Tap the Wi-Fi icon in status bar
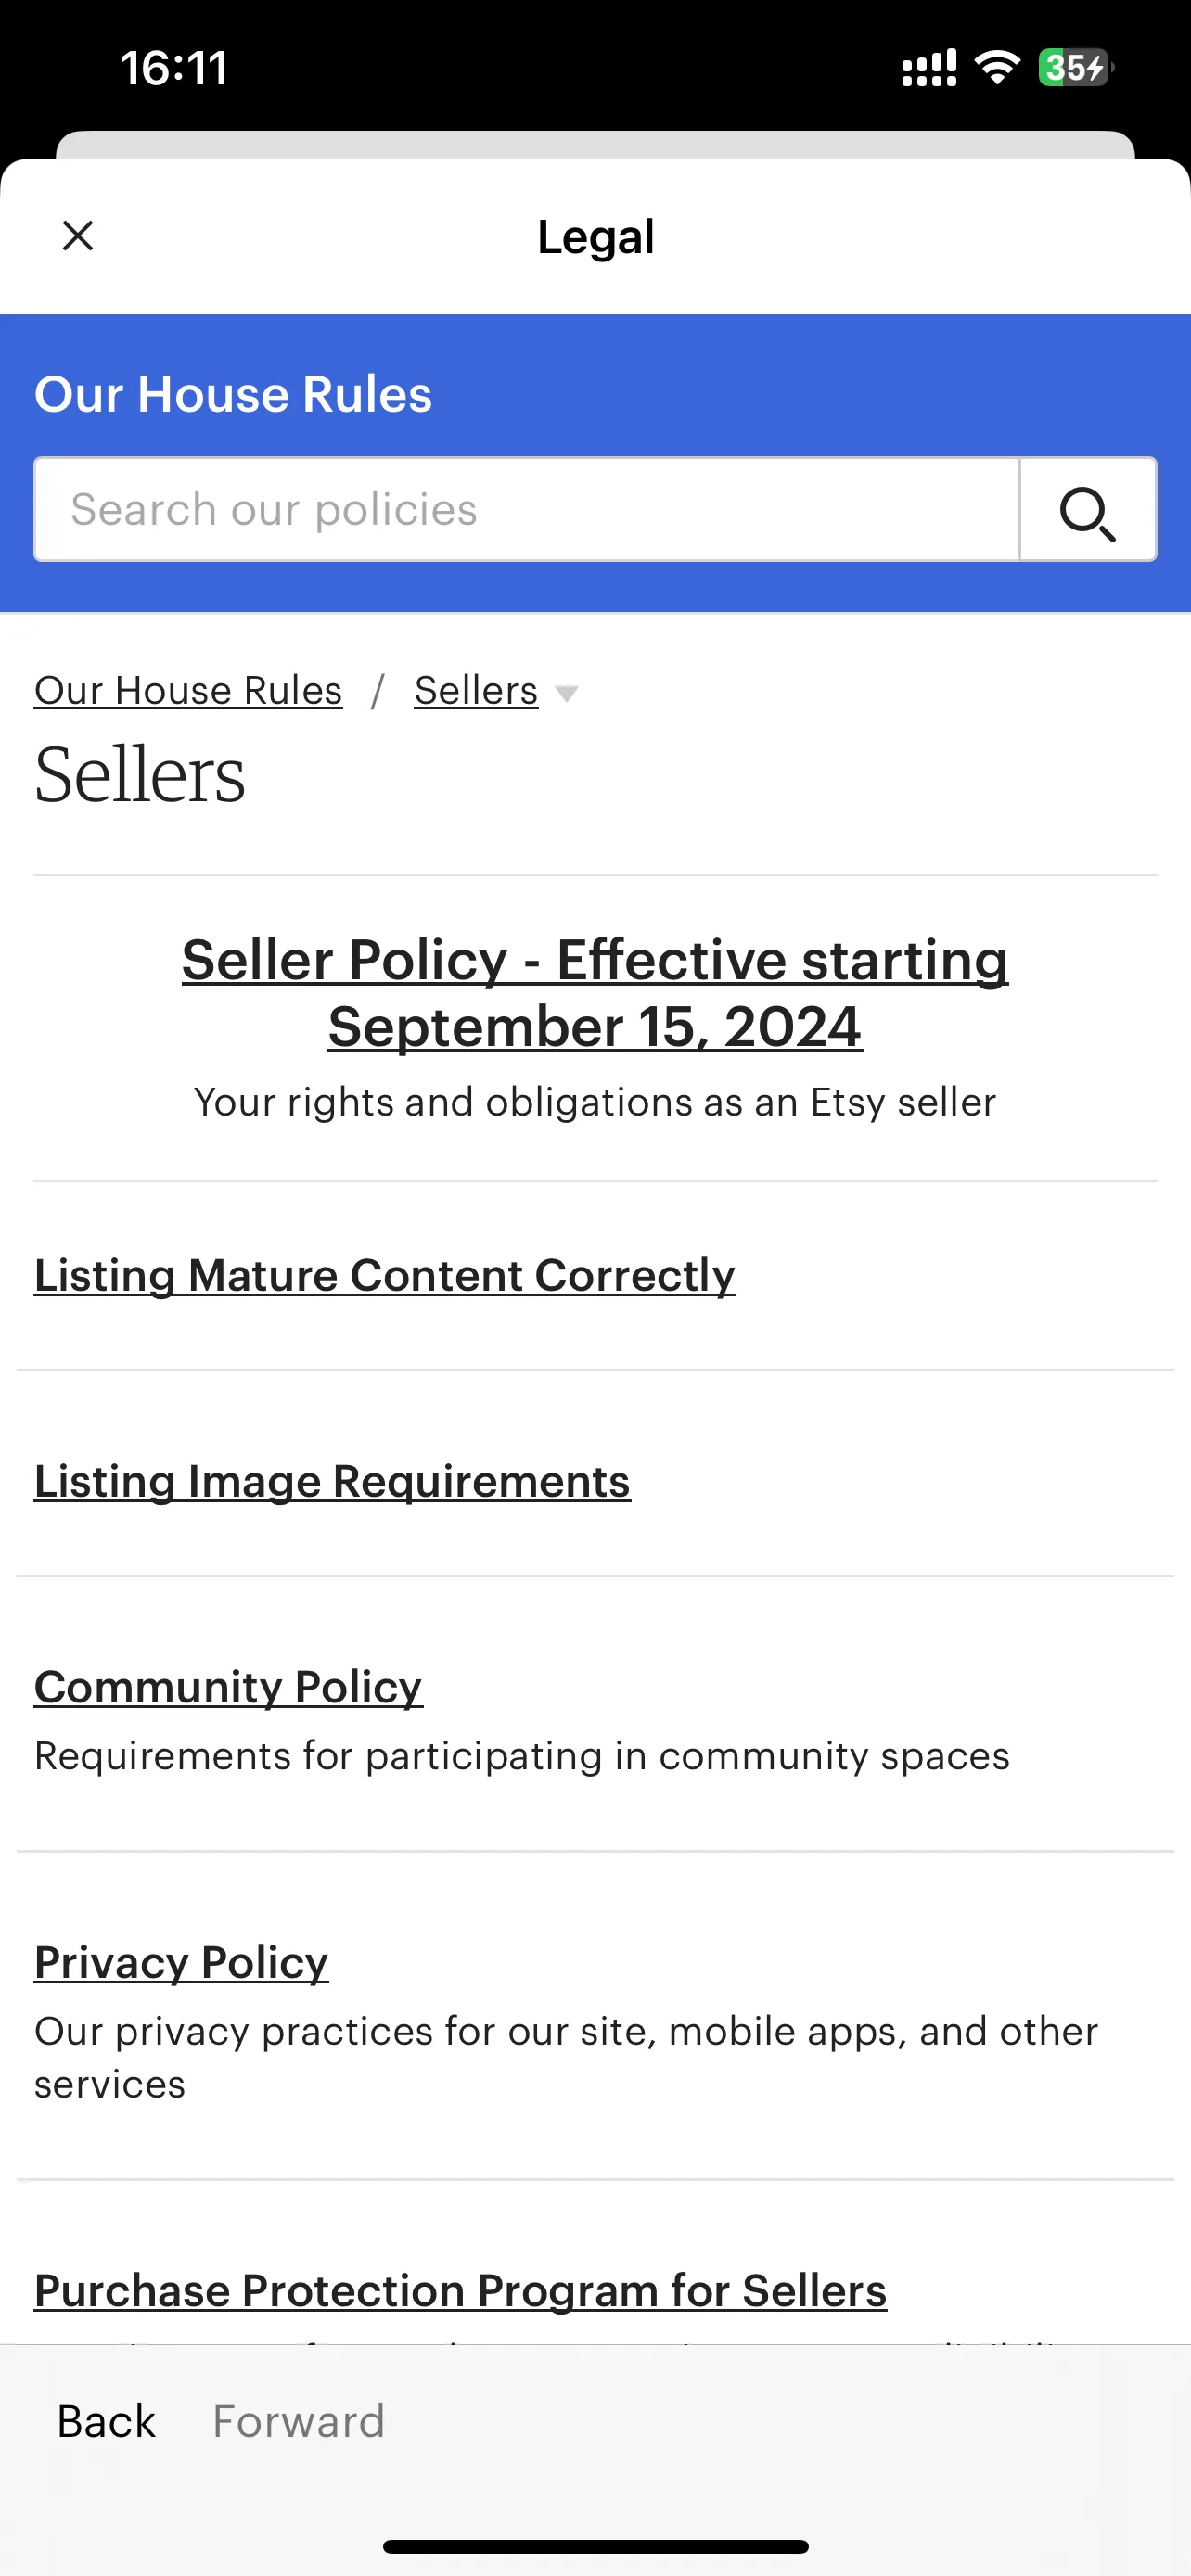Image resolution: width=1191 pixels, height=2576 pixels. pos(997,68)
